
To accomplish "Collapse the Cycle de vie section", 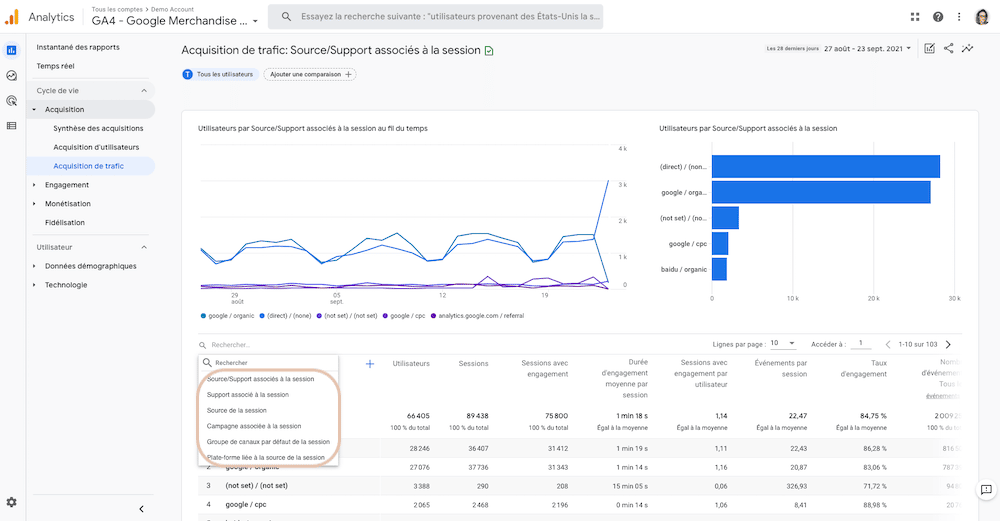I will tap(144, 91).
